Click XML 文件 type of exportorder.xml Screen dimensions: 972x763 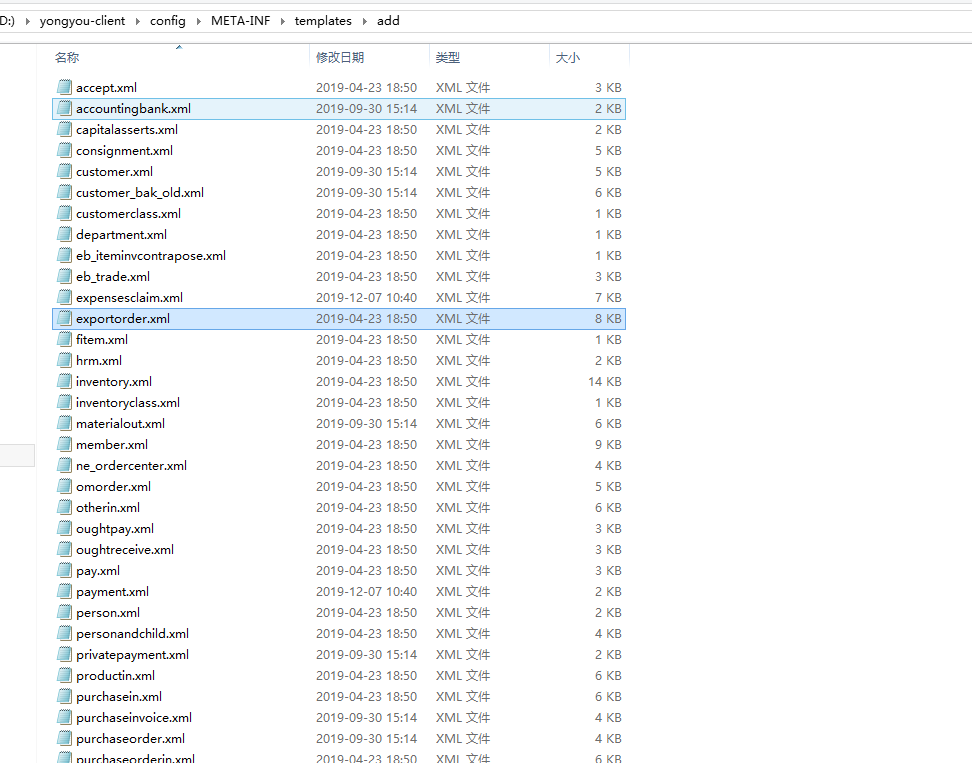[x=462, y=319]
